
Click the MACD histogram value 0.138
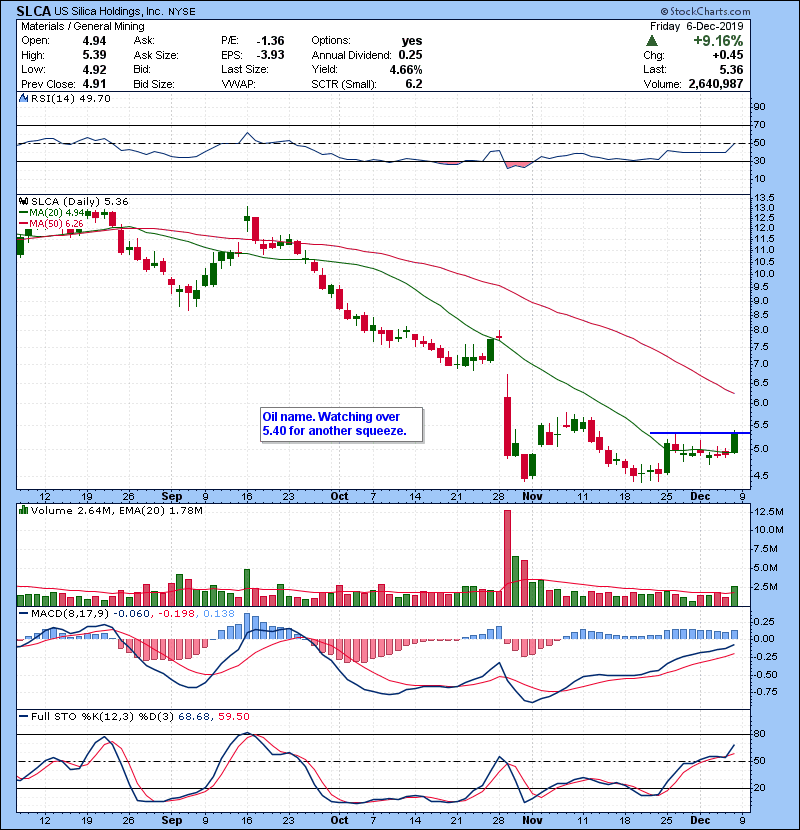[x=219, y=614]
